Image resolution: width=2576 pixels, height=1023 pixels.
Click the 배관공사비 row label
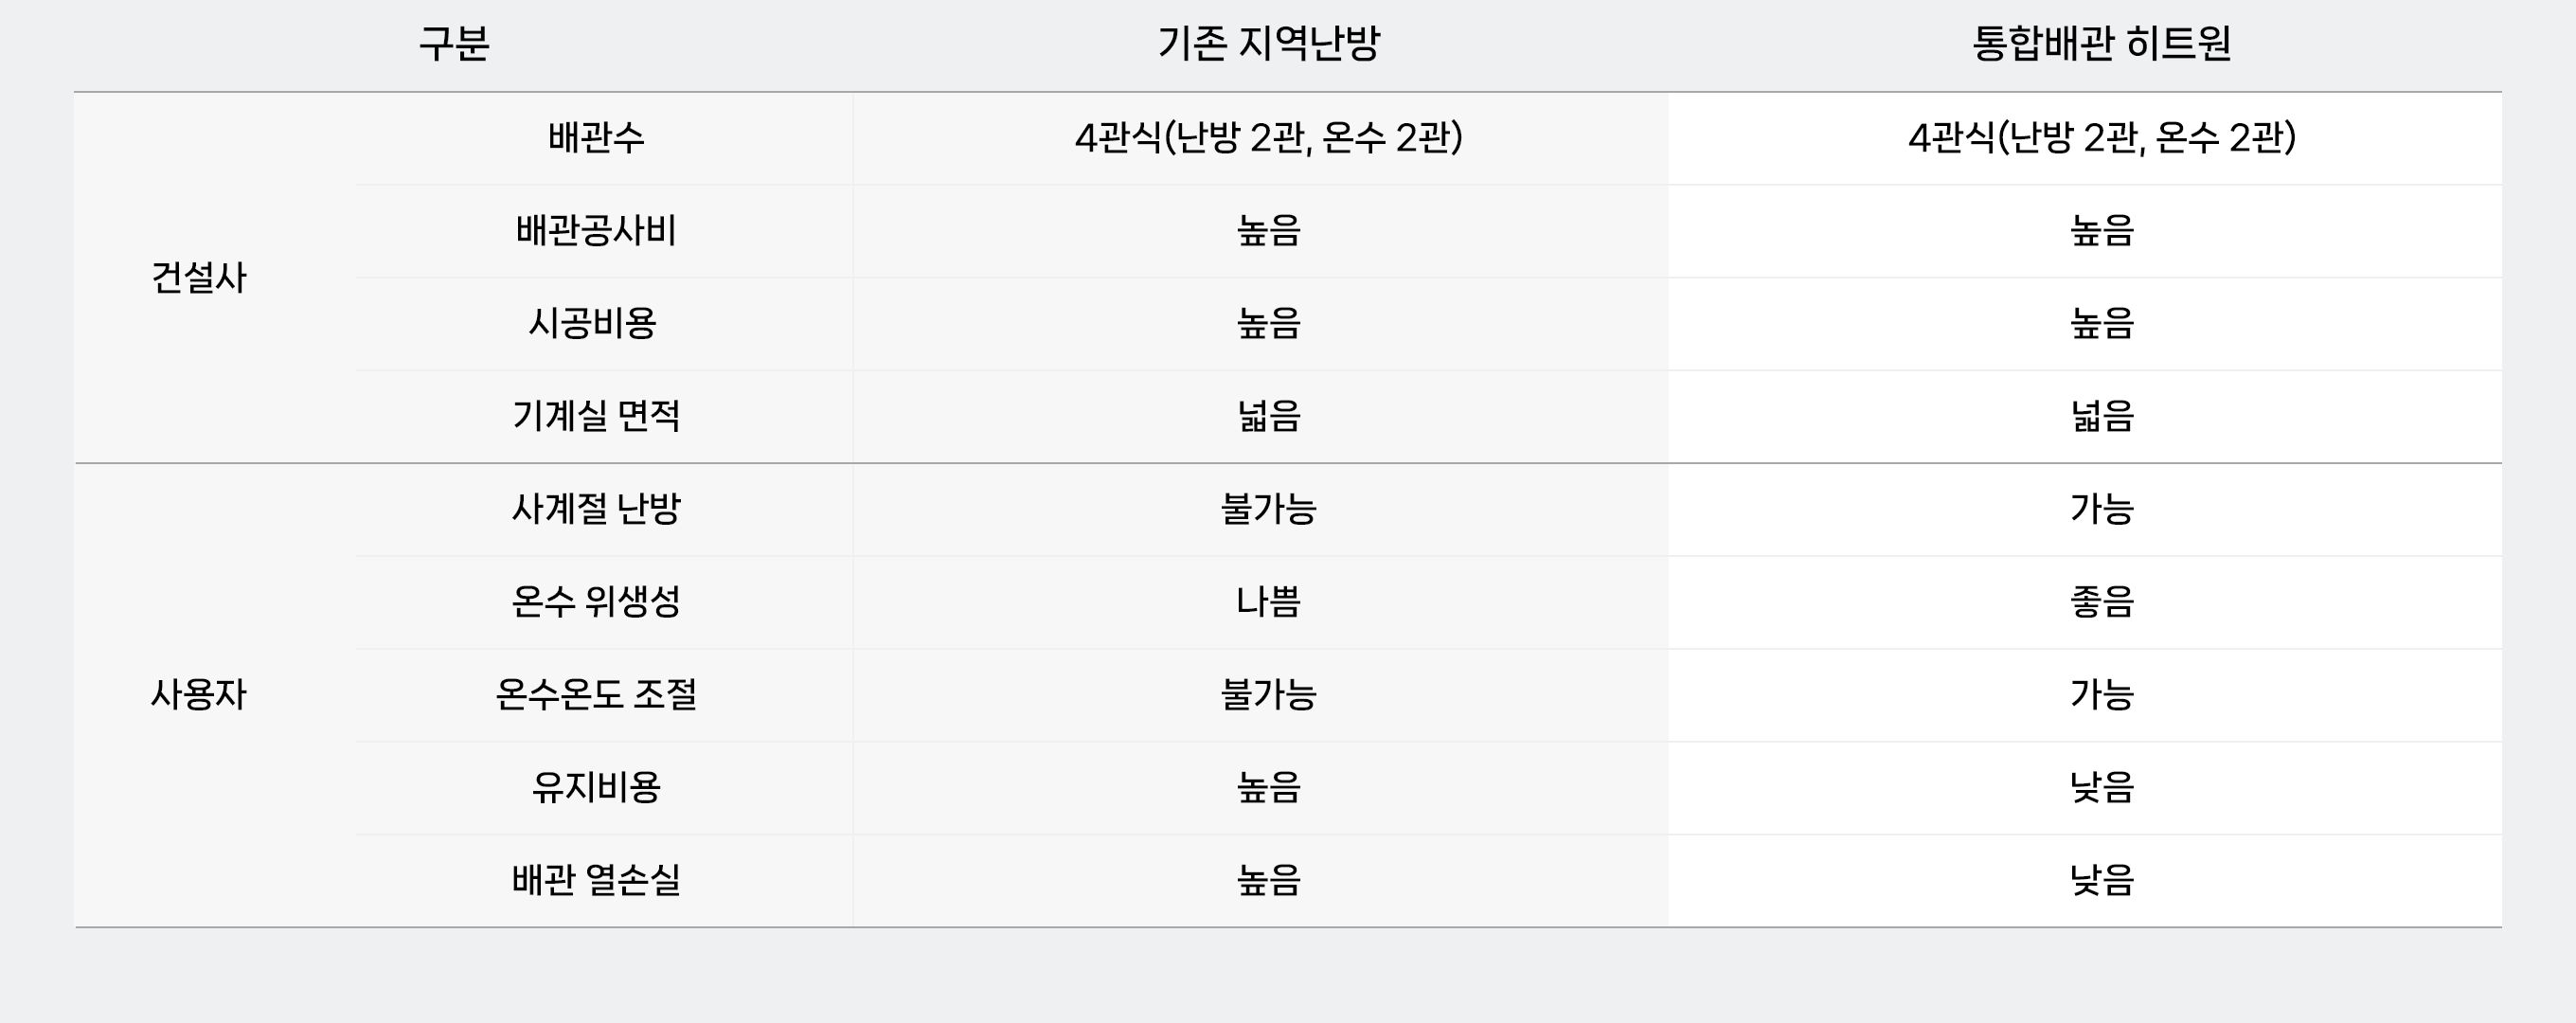[596, 231]
